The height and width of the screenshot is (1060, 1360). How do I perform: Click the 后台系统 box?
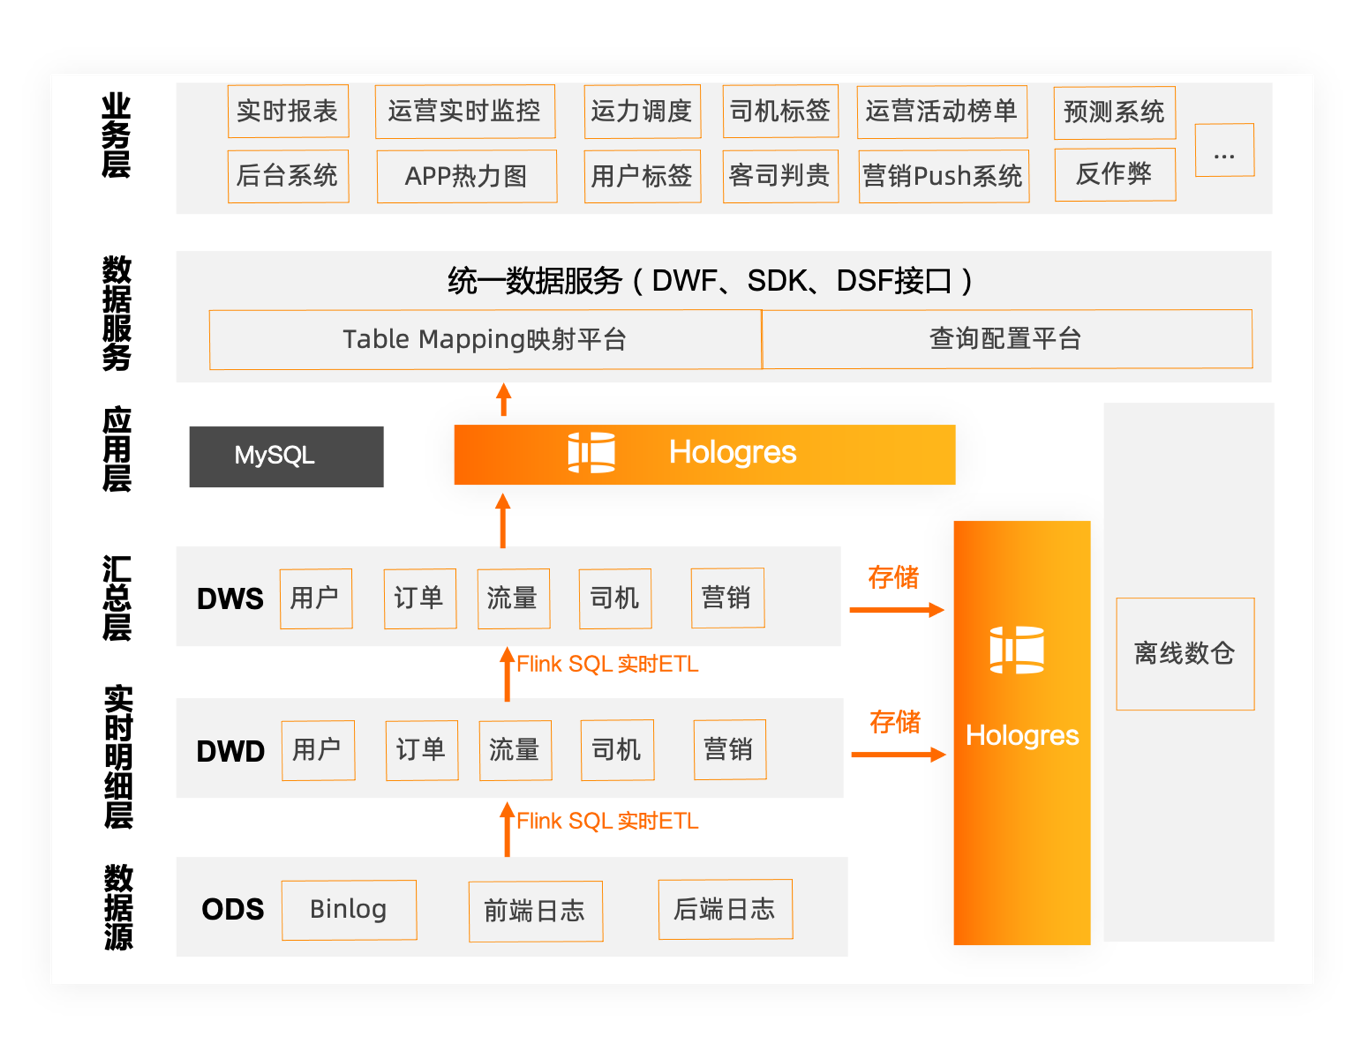[x=288, y=176]
